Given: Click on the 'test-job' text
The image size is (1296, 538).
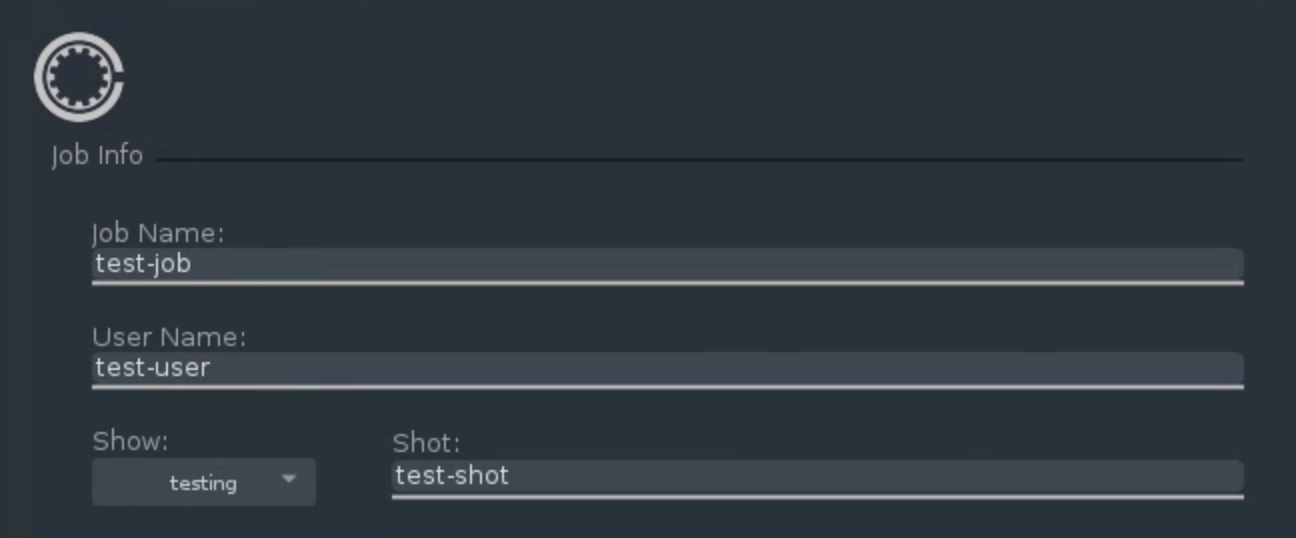Looking at the screenshot, I should click(x=143, y=264).
